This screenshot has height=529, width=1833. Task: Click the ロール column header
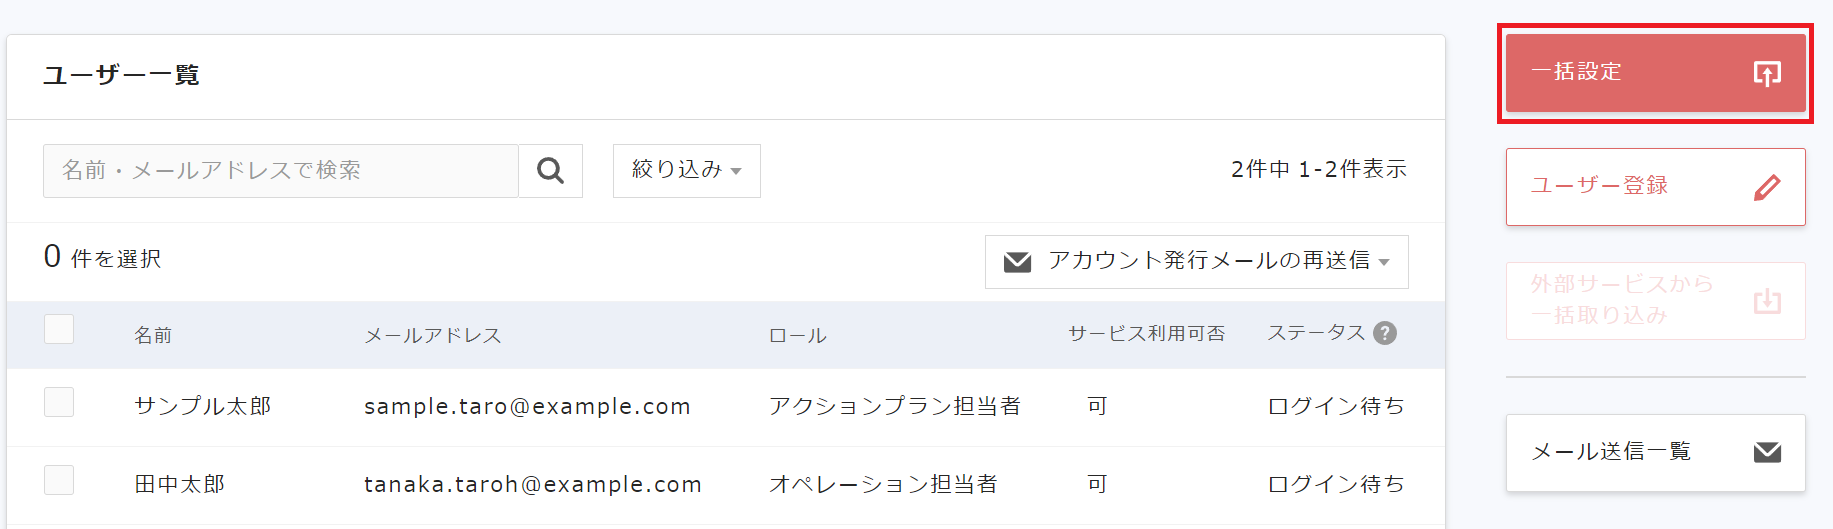[x=797, y=335]
